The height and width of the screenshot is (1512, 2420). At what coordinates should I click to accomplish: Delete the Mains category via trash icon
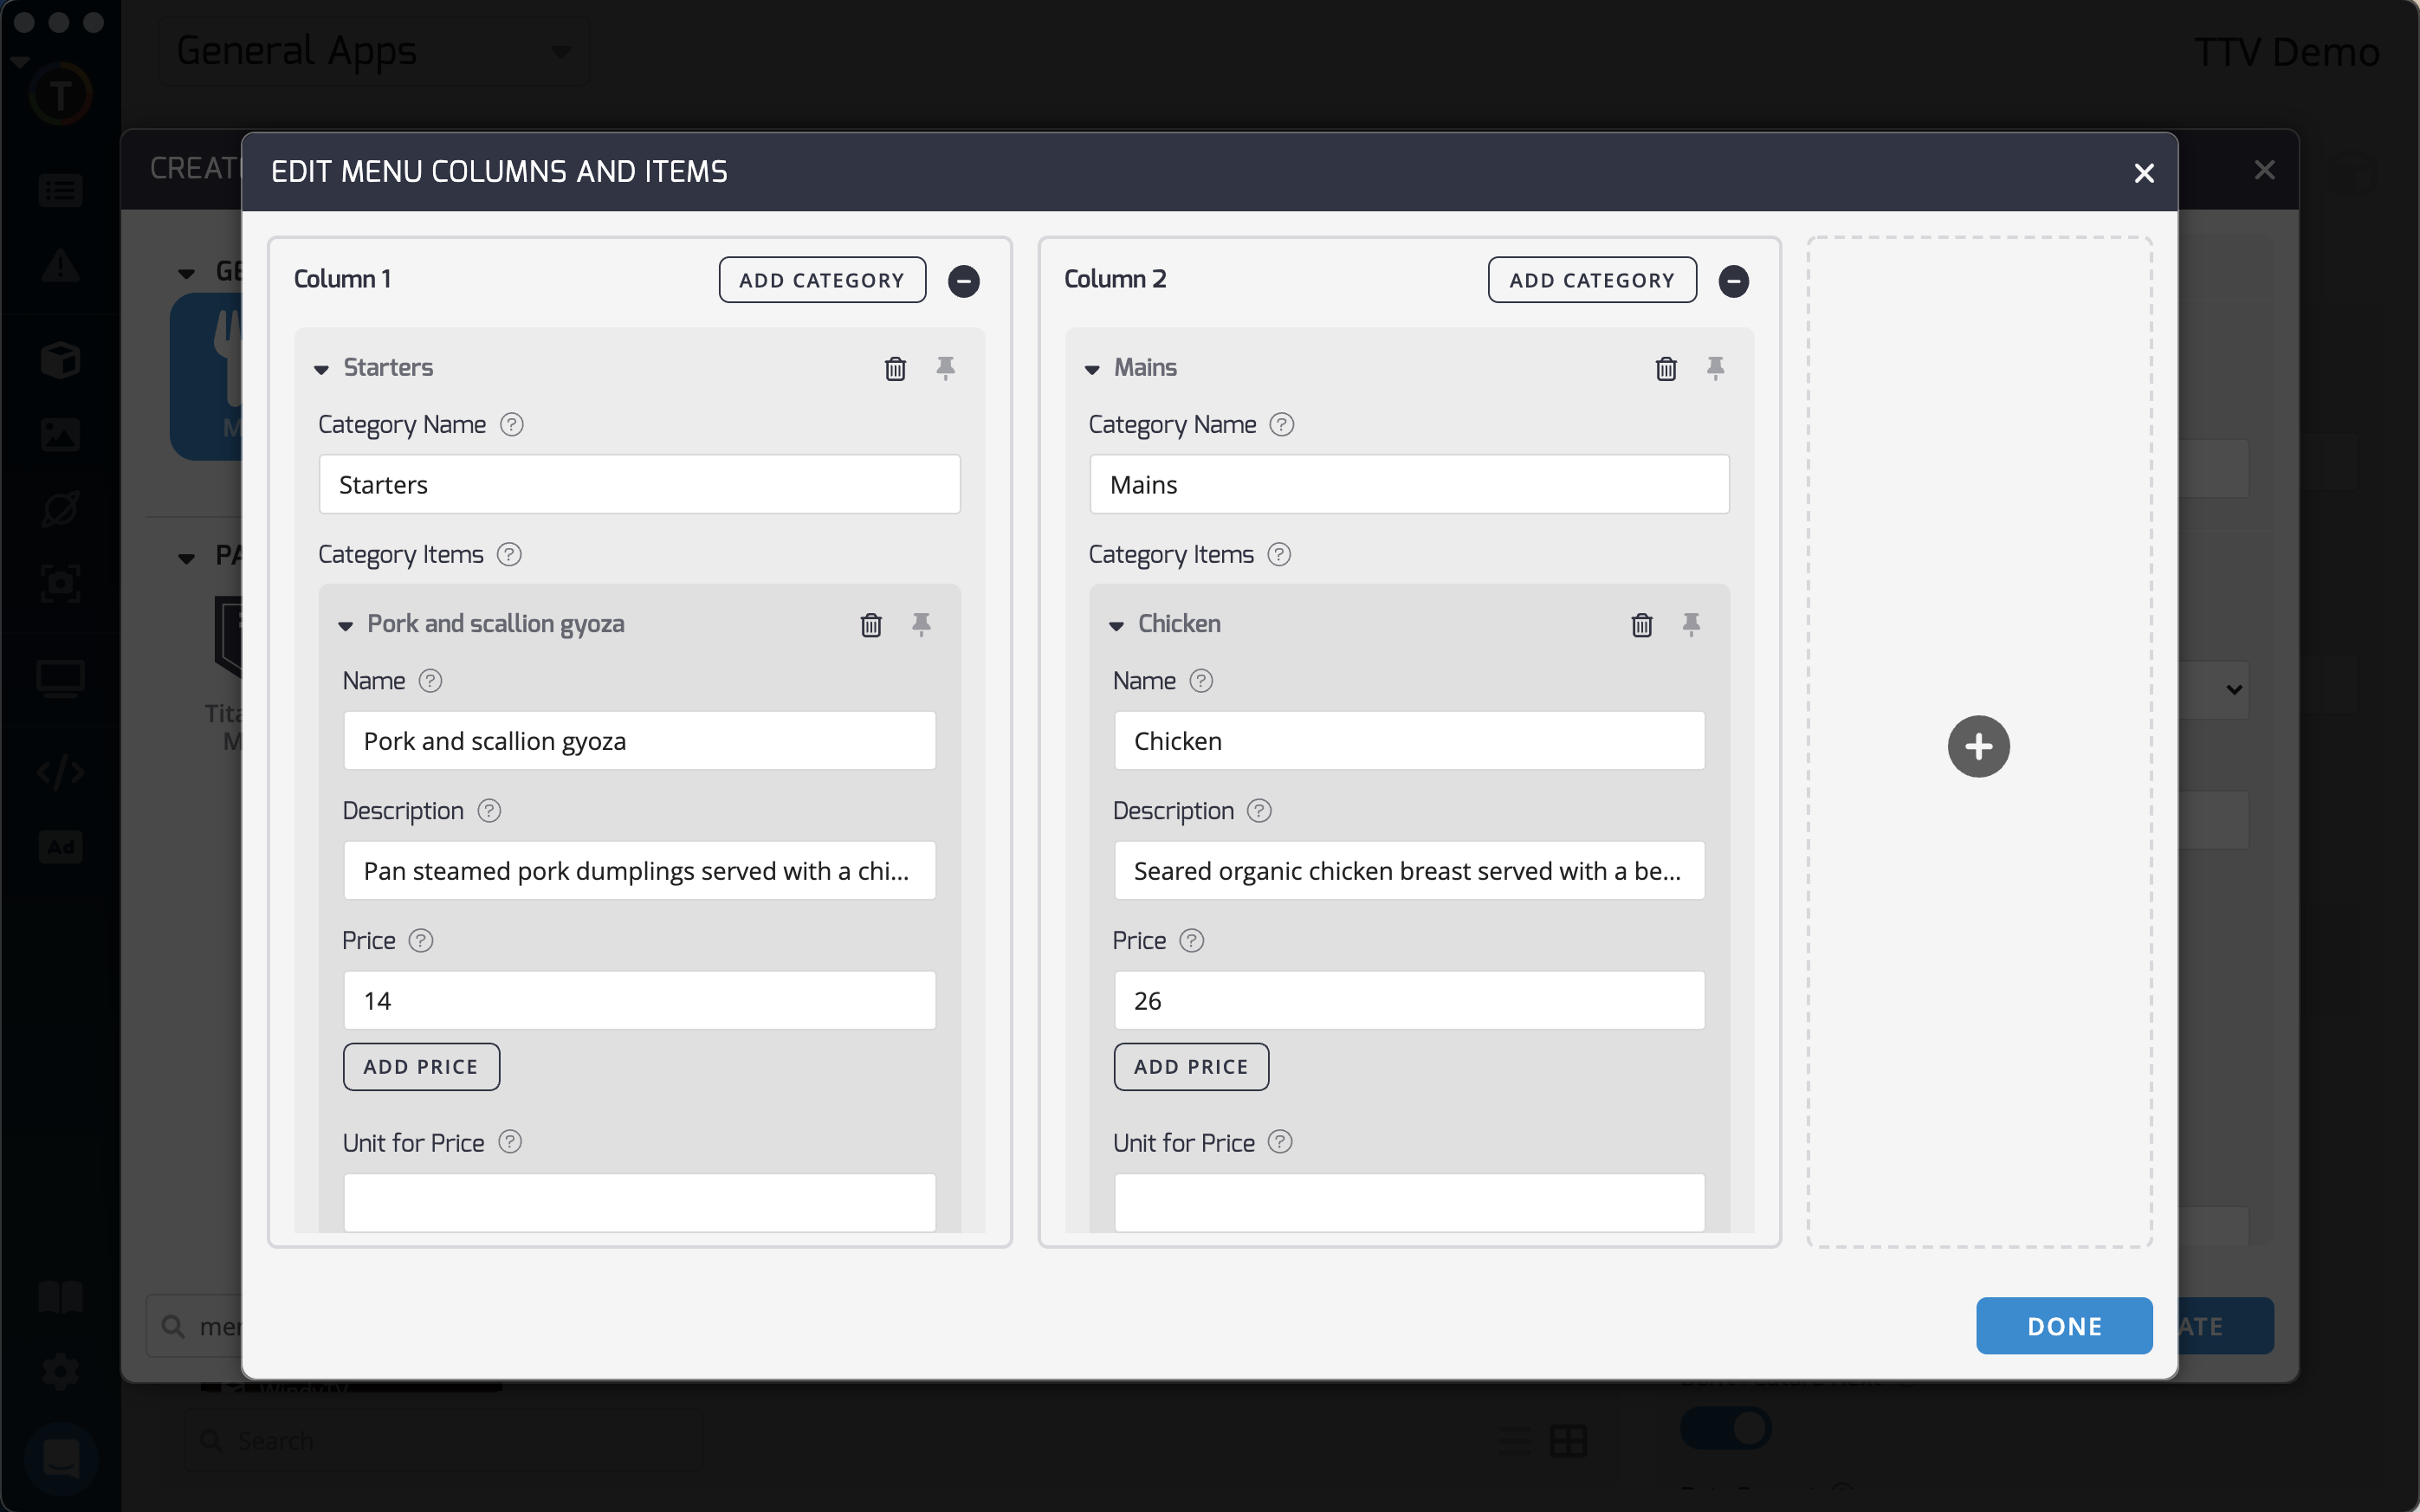1665,369
